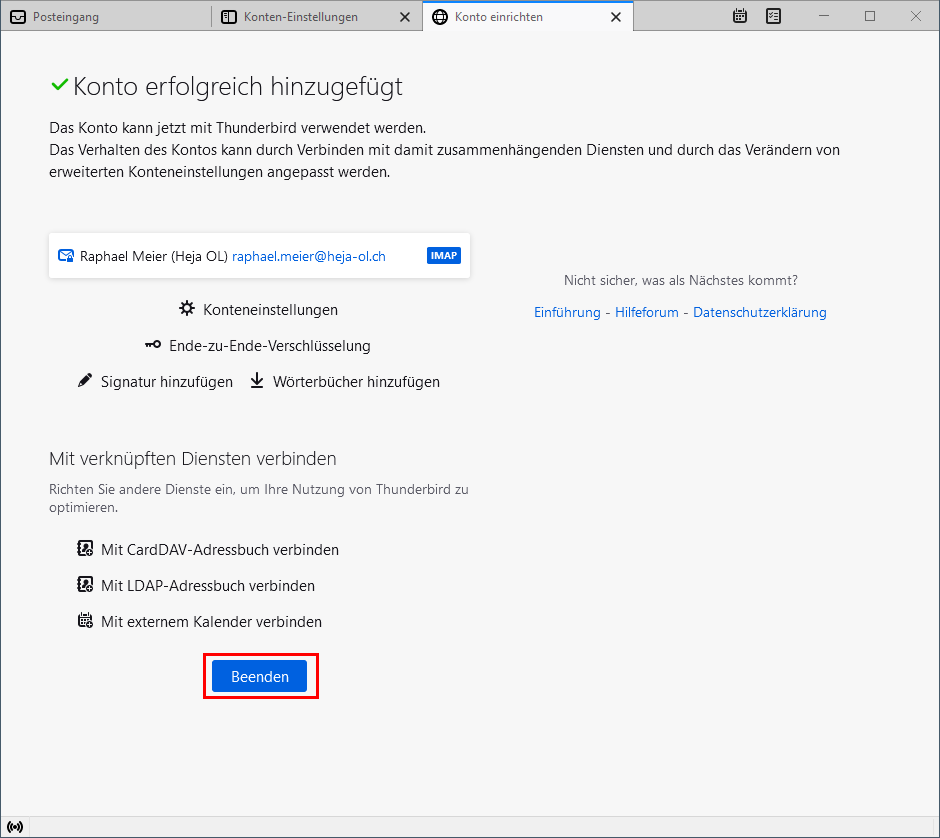Click the pencil icon for Signatur hinzufügen
Image resolution: width=940 pixels, height=838 pixels.
point(85,382)
